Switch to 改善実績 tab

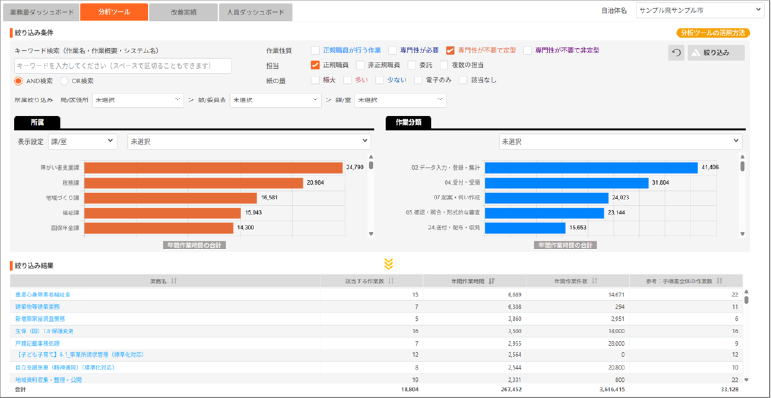183,12
